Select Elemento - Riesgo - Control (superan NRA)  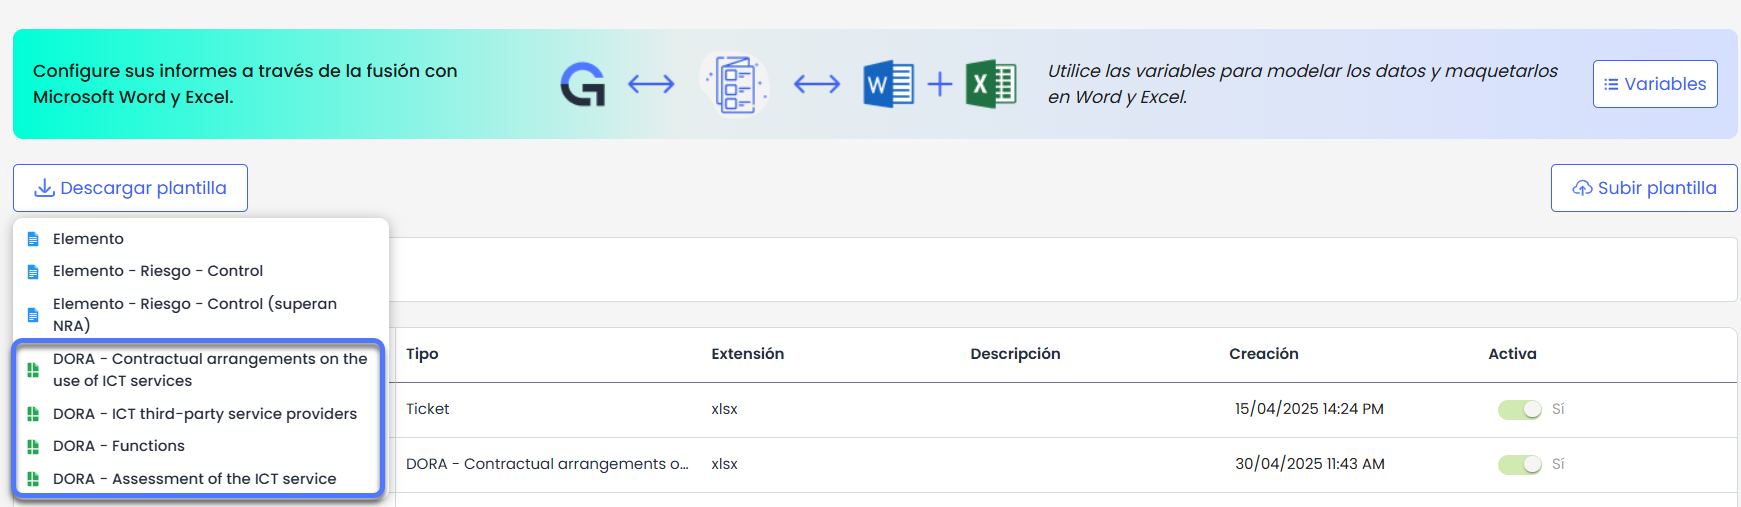pyautogui.click(x=195, y=314)
